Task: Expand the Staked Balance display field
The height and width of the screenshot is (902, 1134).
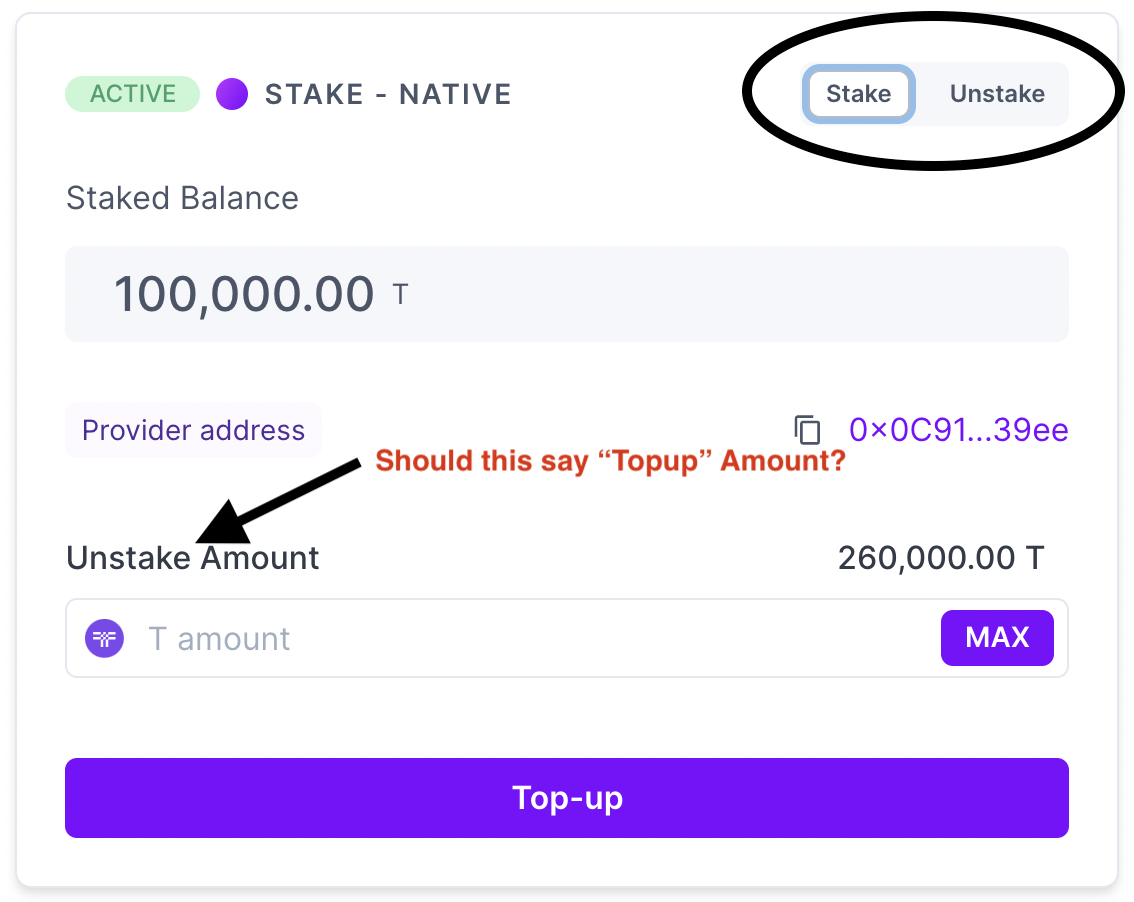Action: (567, 292)
